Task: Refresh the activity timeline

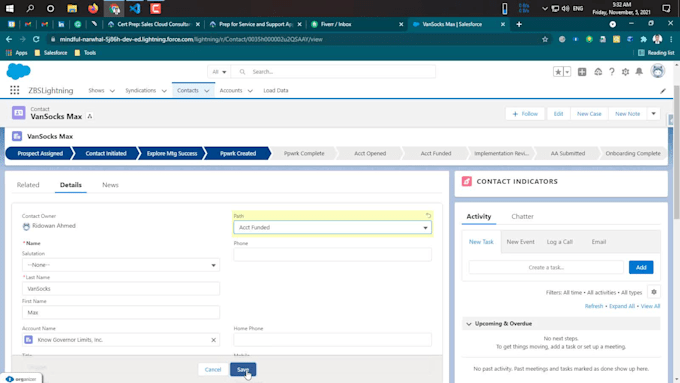Action: 594,306
